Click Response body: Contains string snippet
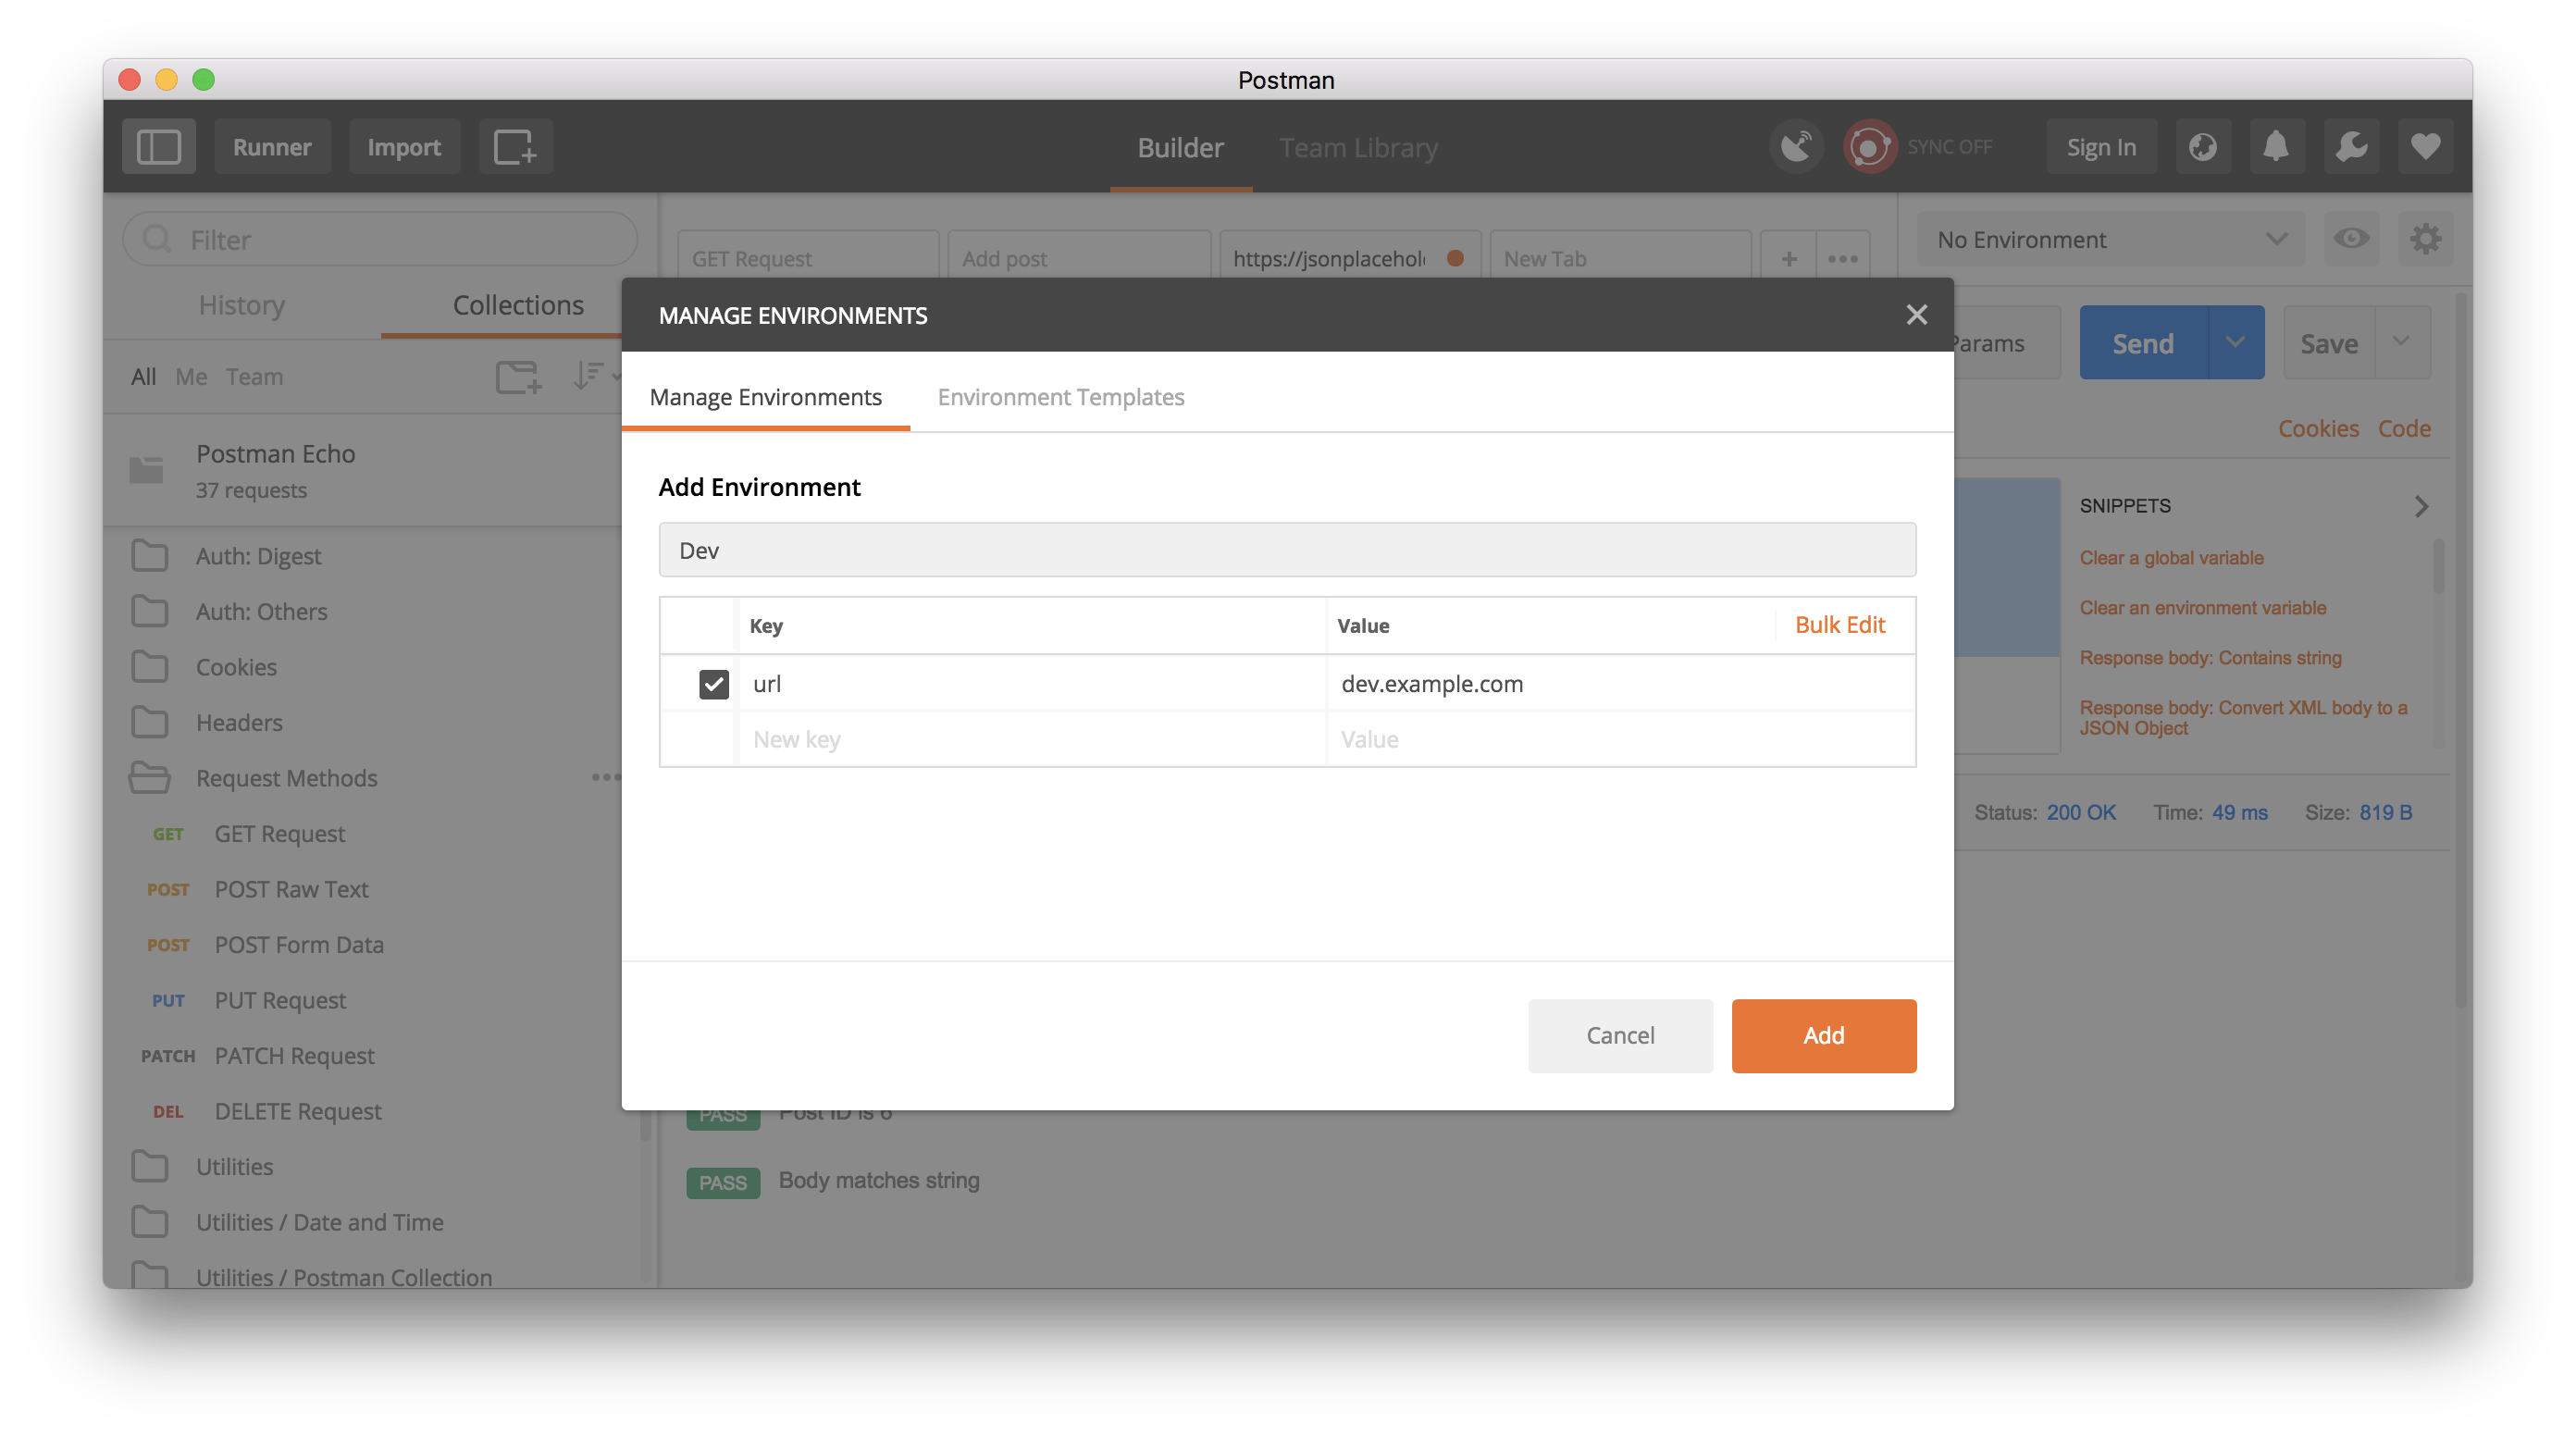The image size is (2576, 1436). [x=2210, y=658]
